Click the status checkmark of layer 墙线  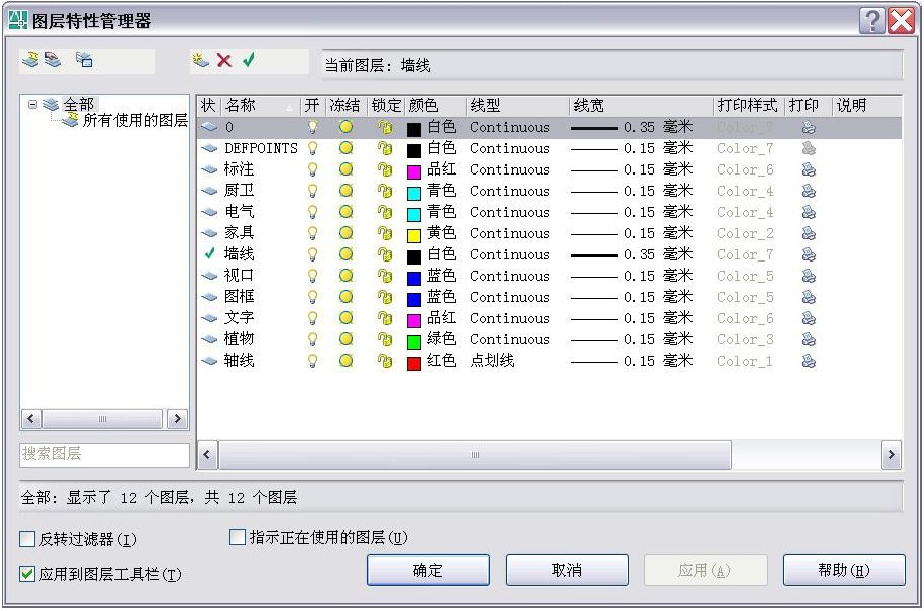point(209,253)
